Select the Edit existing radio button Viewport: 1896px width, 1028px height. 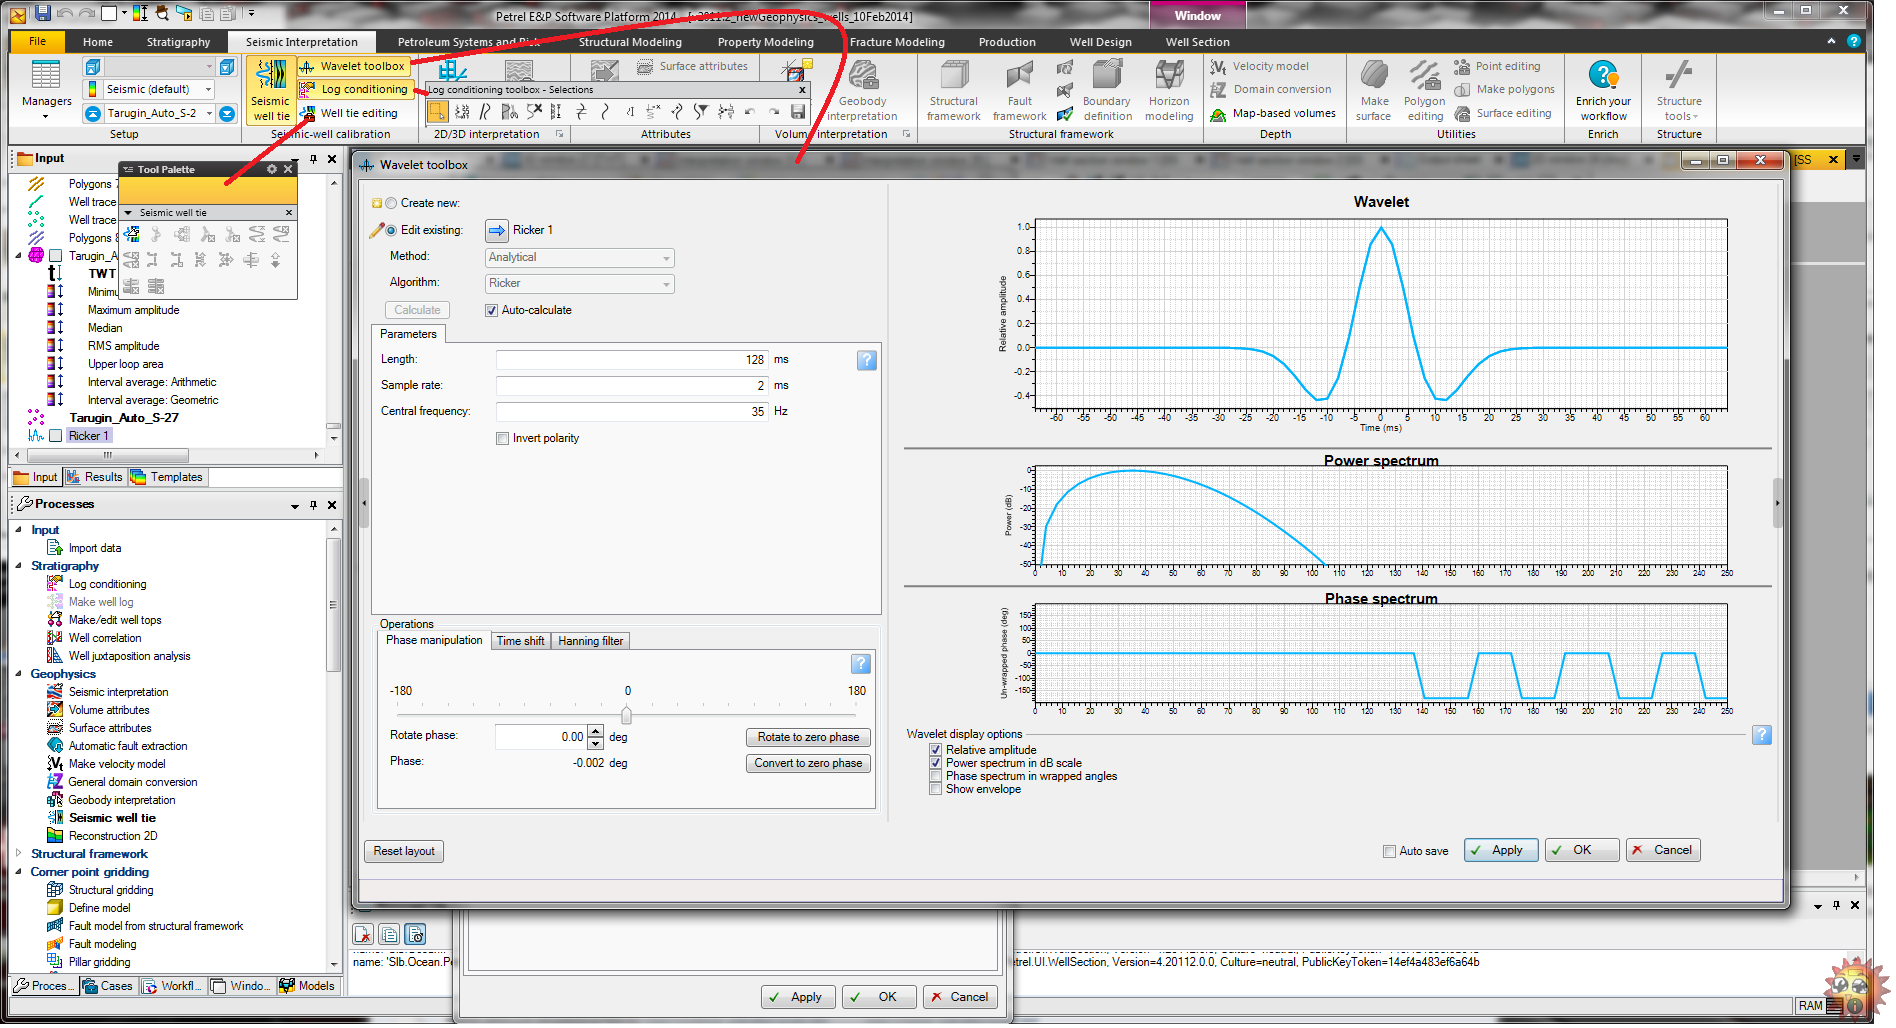pos(391,230)
